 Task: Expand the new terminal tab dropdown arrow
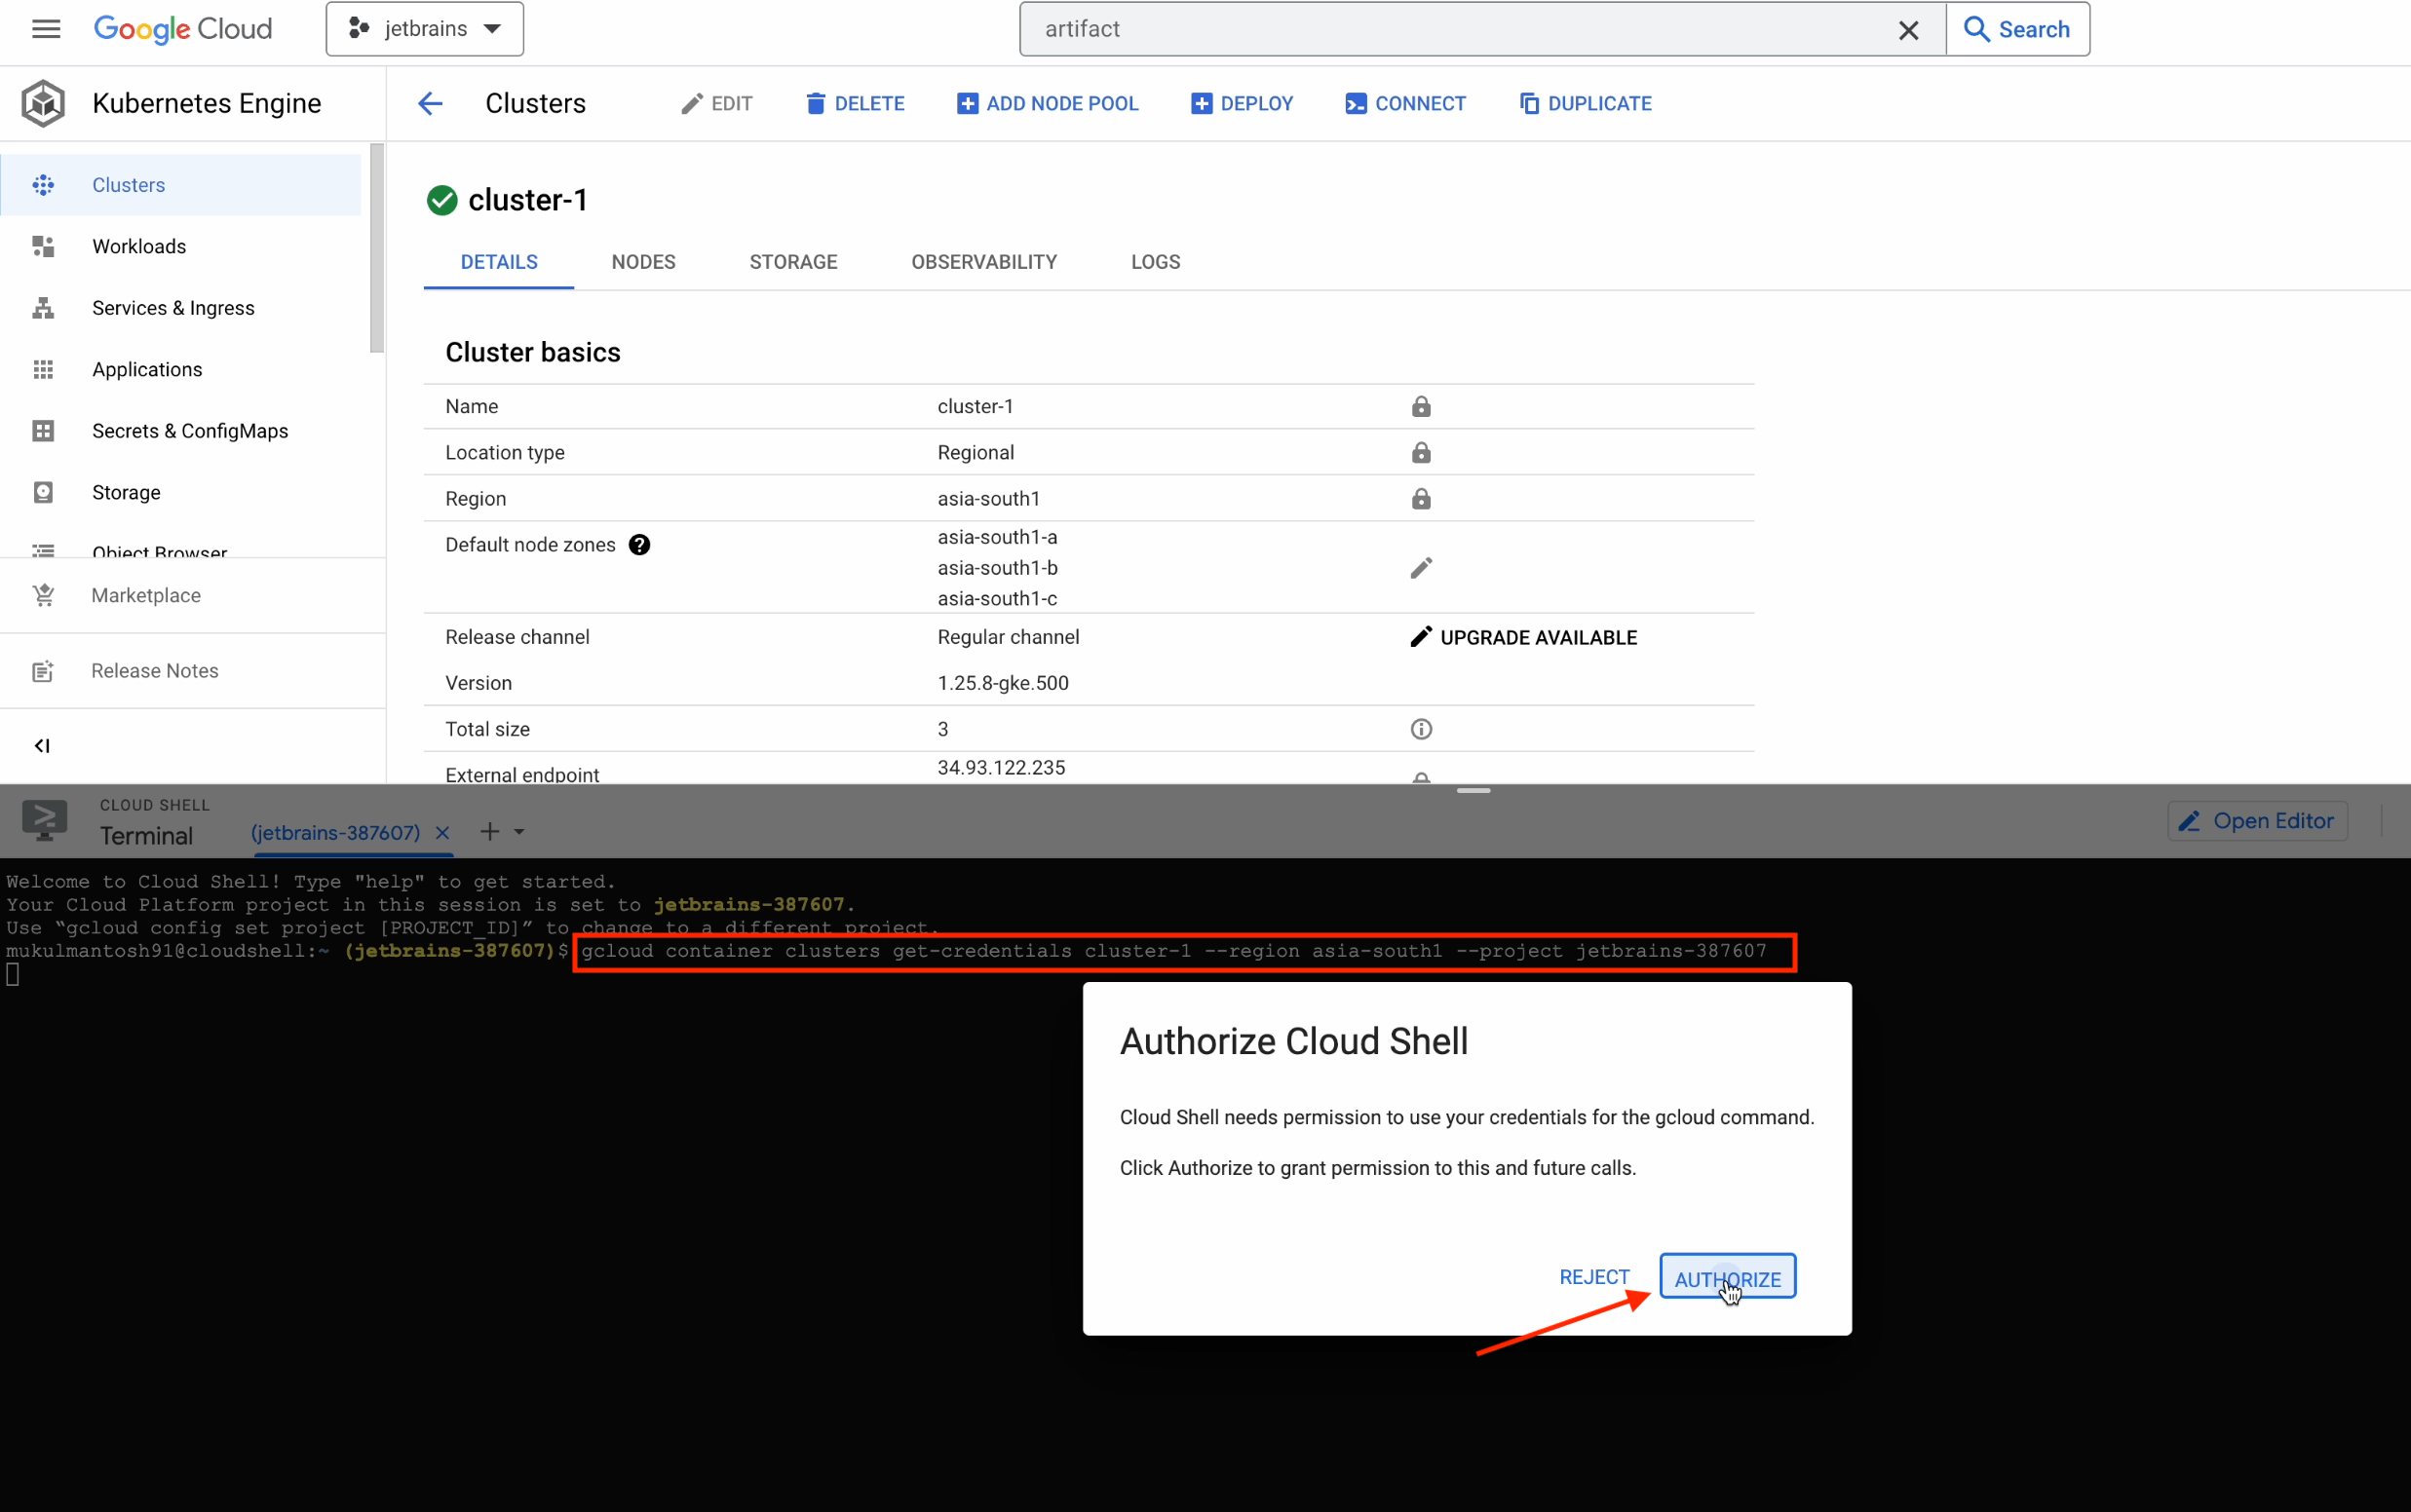(x=519, y=832)
